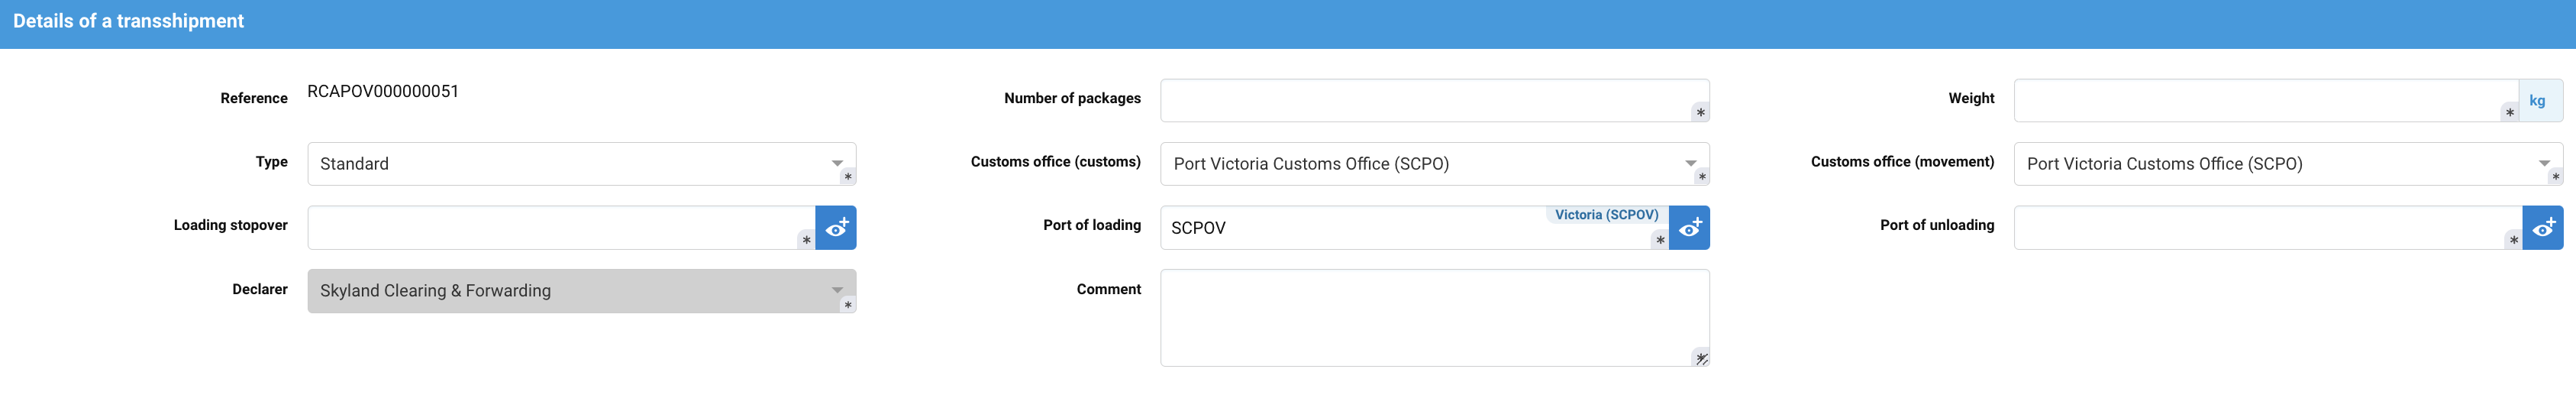Click the Port of loading field containing SCPOV

(x=1350, y=229)
